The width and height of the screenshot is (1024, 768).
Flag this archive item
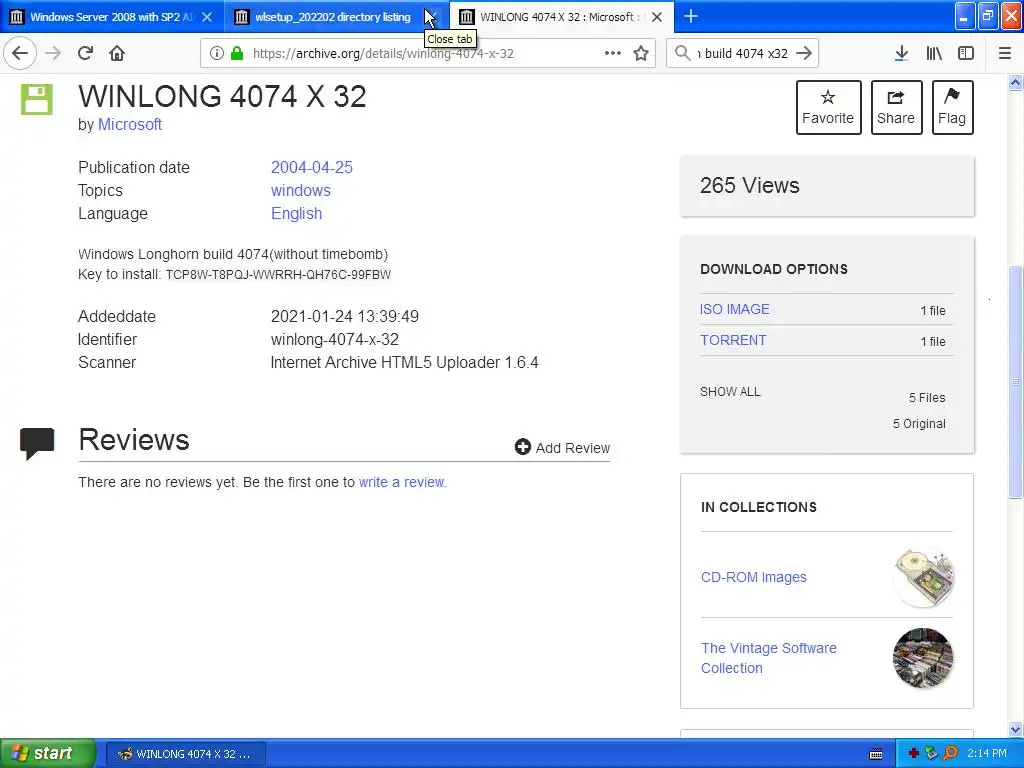[x=952, y=107]
